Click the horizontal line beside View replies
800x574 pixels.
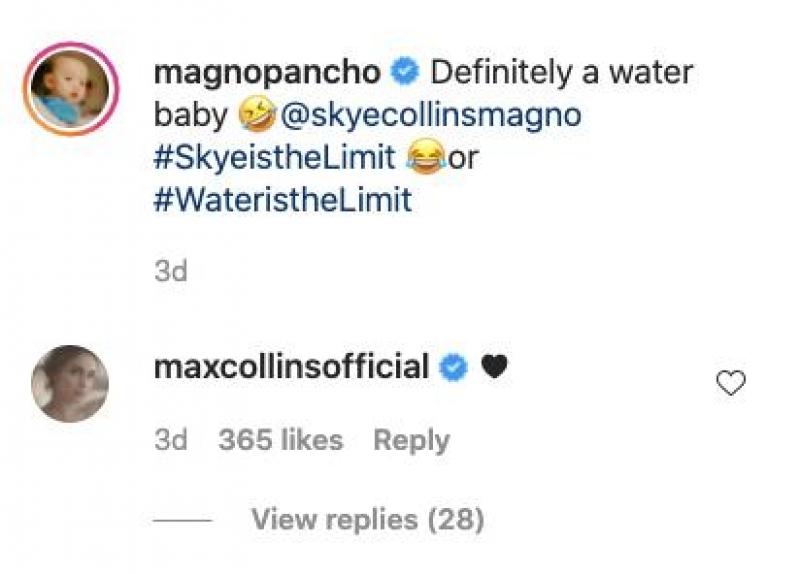pos(183,521)
